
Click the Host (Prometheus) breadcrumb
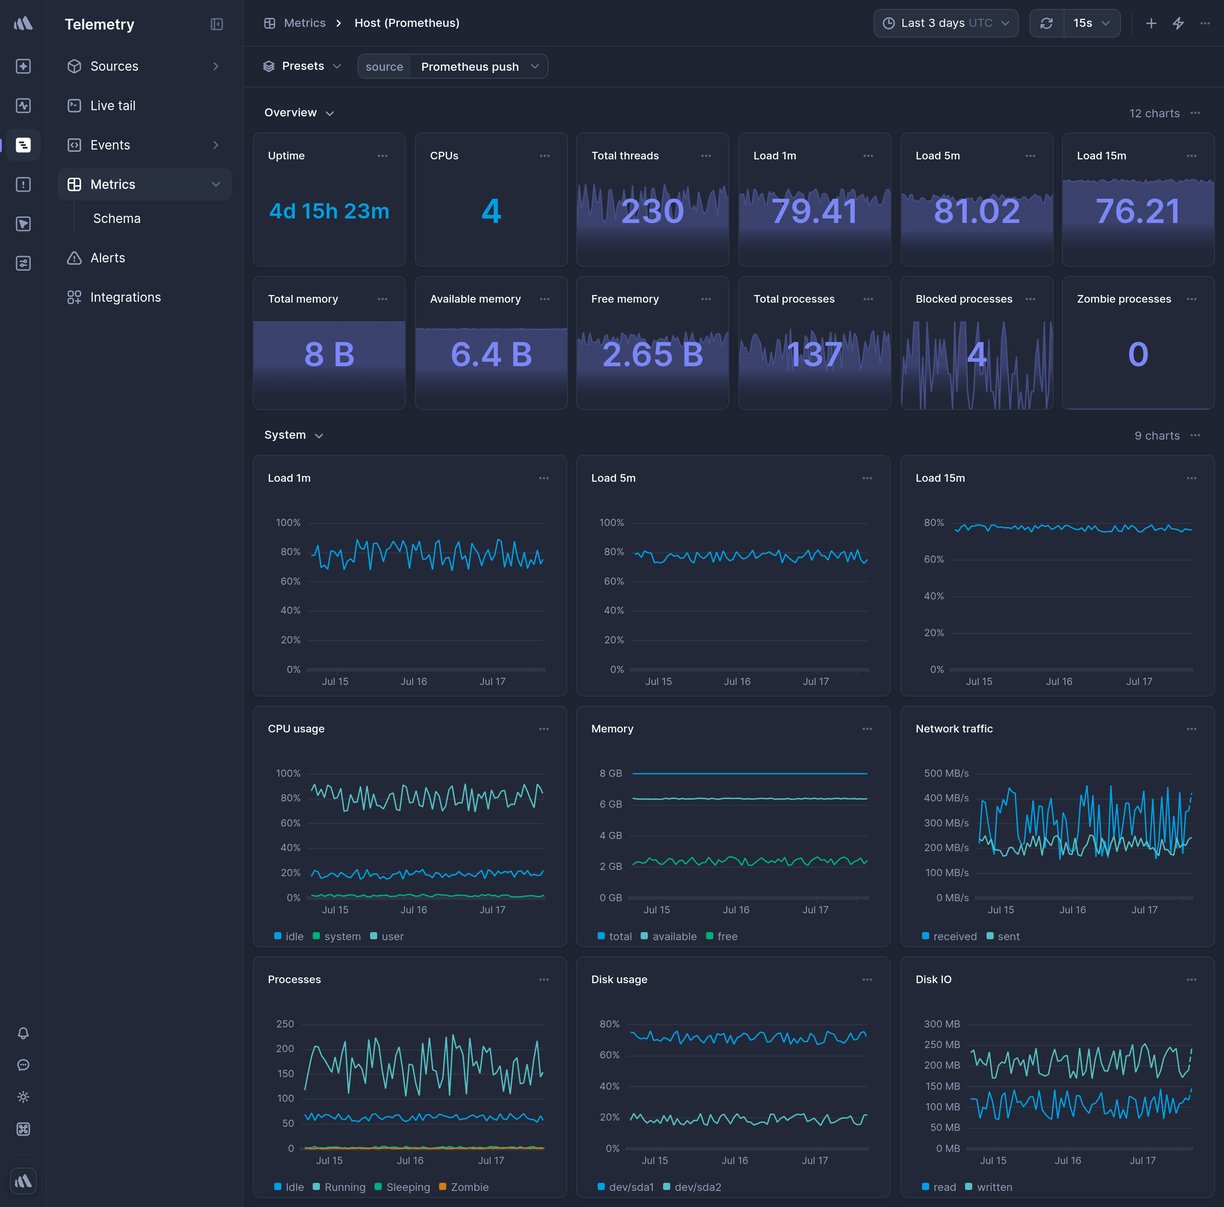tap(407, 23)
